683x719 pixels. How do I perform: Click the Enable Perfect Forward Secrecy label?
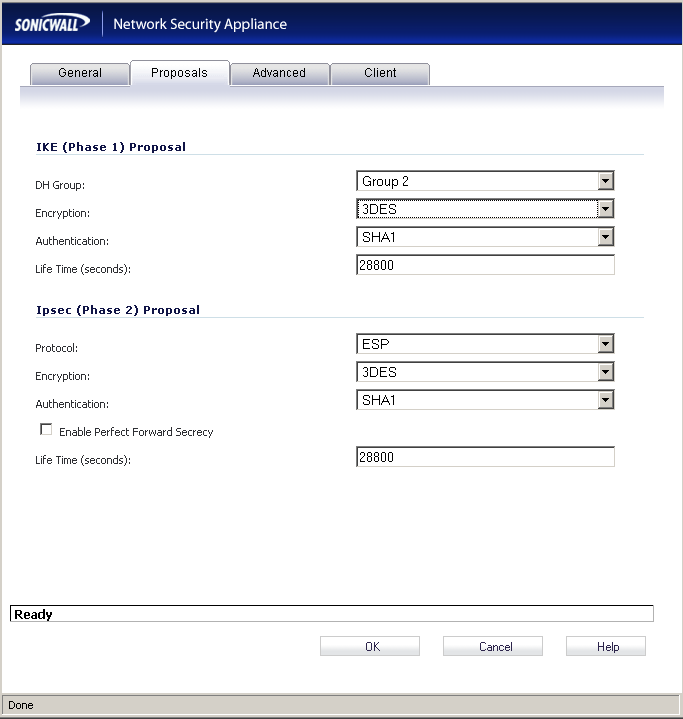[x=136, y=432]
